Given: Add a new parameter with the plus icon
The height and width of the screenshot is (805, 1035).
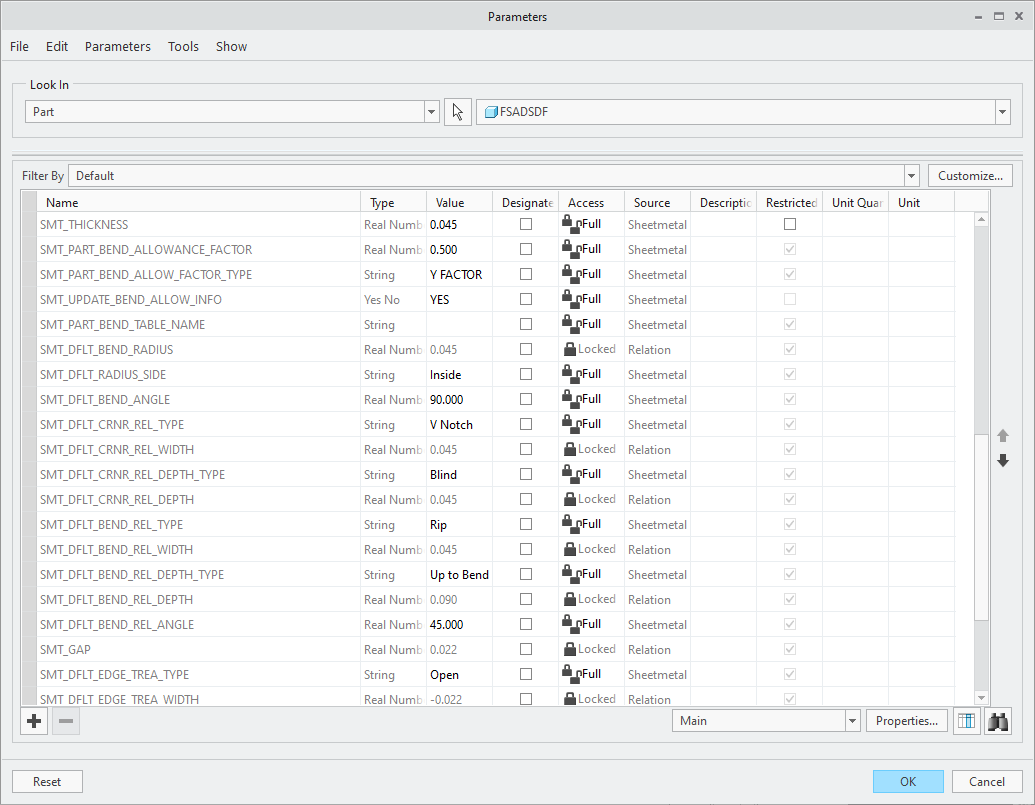Looking at the screenshot, I should pyautogui.click(x=33, y=720).
